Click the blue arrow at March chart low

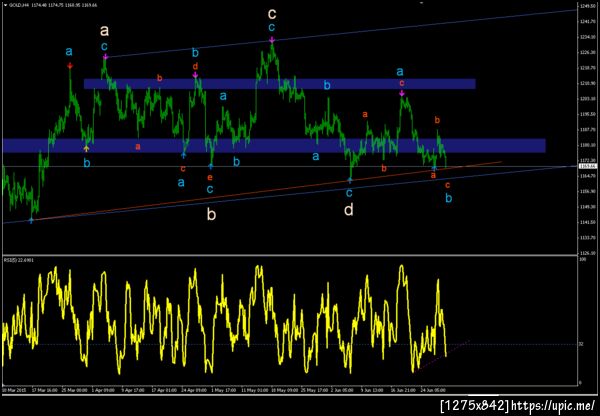(x=31, y=220)
